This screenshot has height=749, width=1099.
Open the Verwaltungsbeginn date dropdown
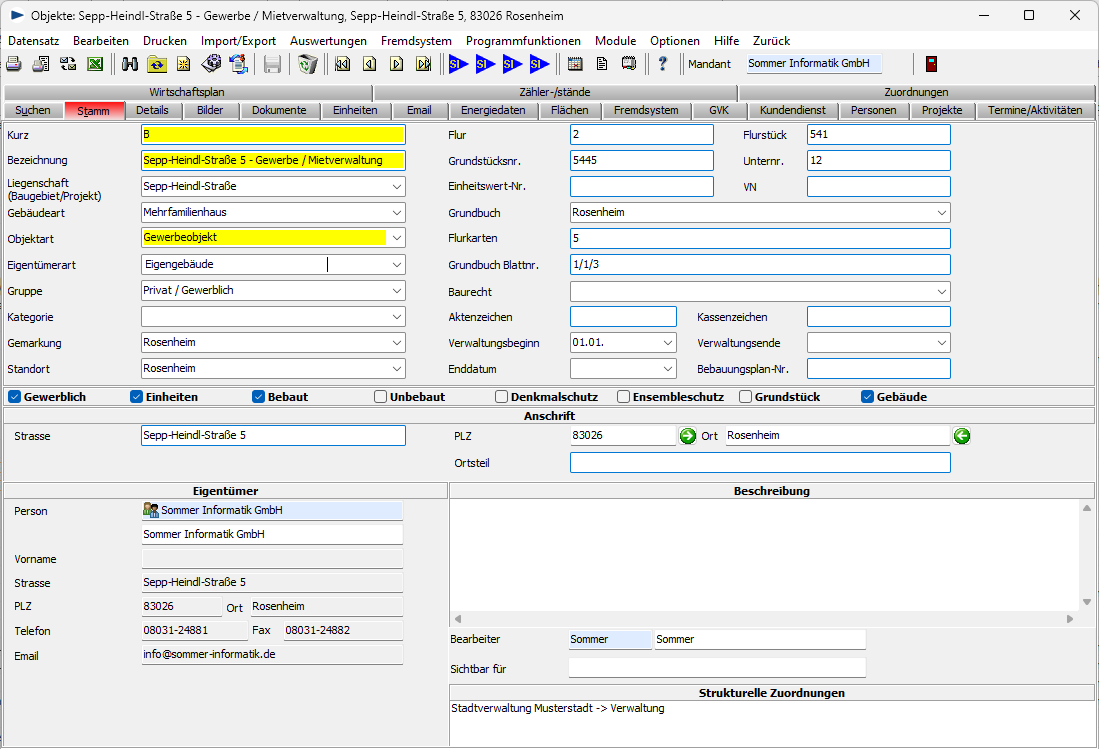(x=667, y=343)
